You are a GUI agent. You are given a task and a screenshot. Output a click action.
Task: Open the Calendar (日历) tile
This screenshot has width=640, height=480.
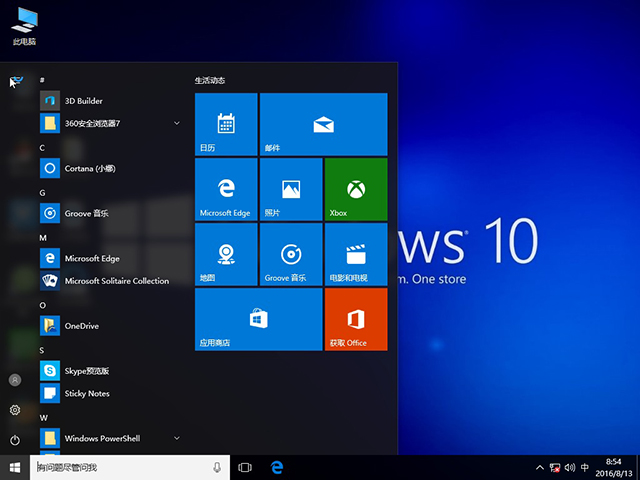click(226, 124)
